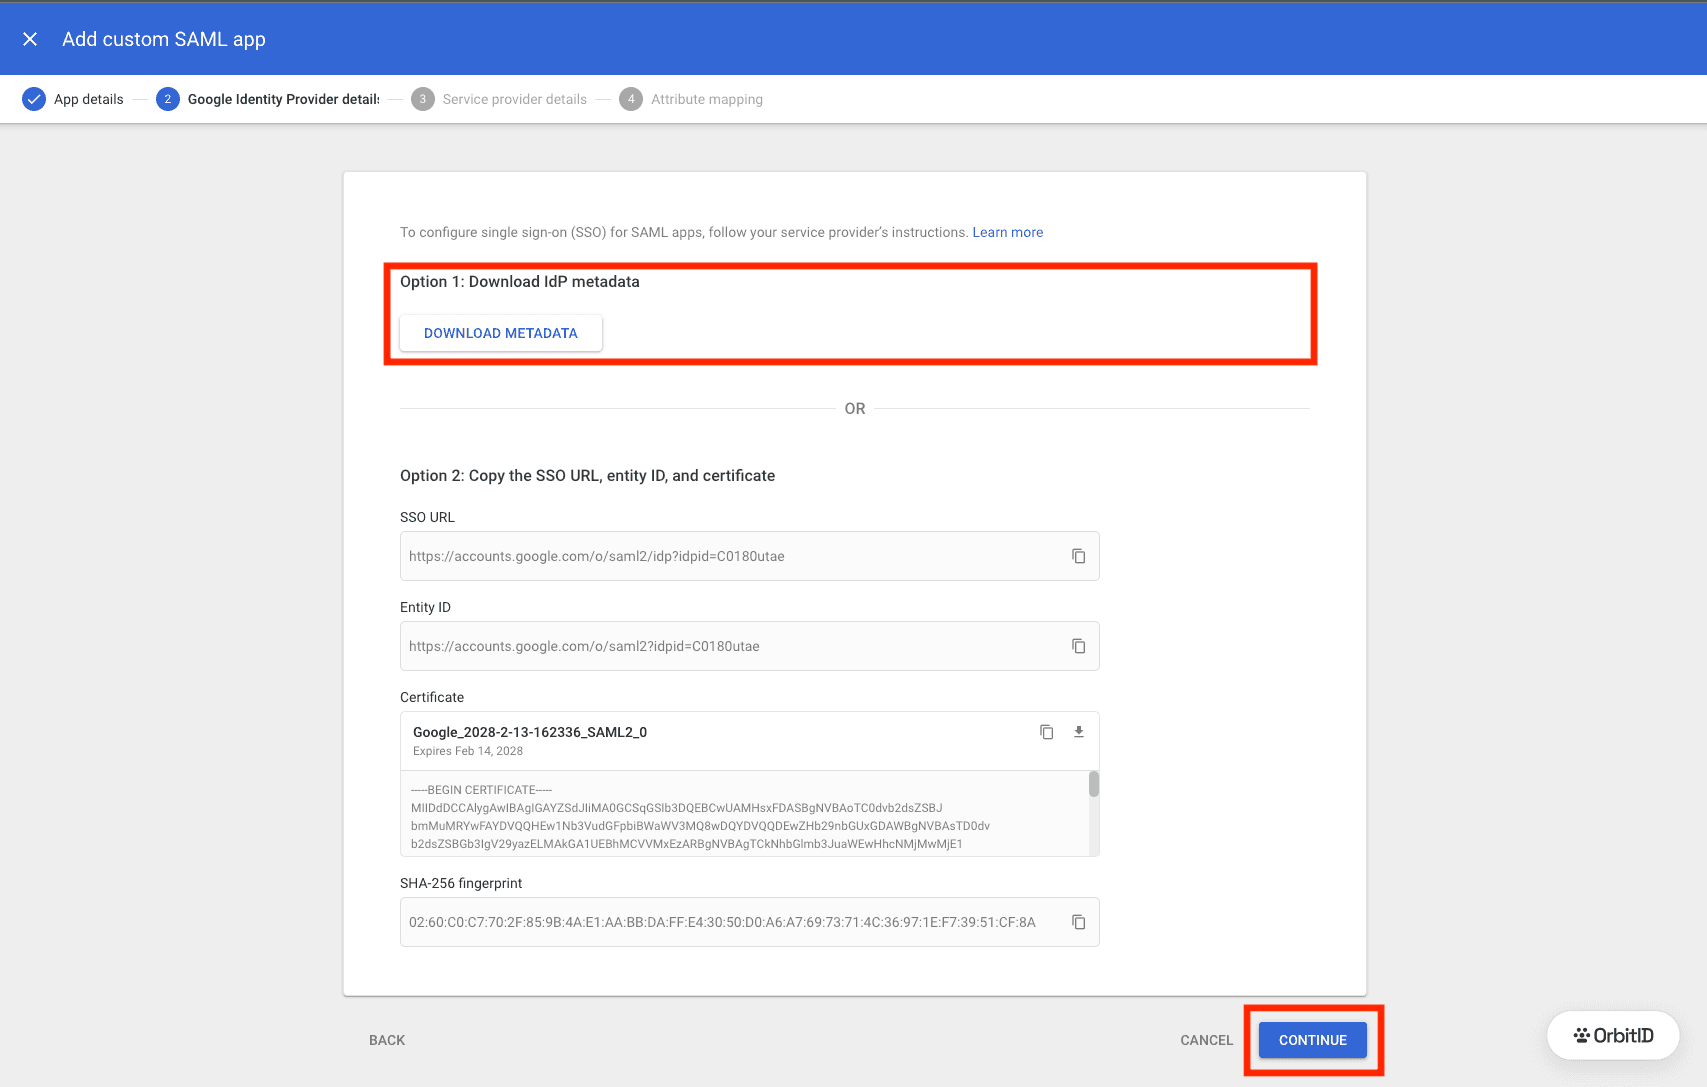
Task: Cancel the SAML app setup
Action: click(1206, 1040)
